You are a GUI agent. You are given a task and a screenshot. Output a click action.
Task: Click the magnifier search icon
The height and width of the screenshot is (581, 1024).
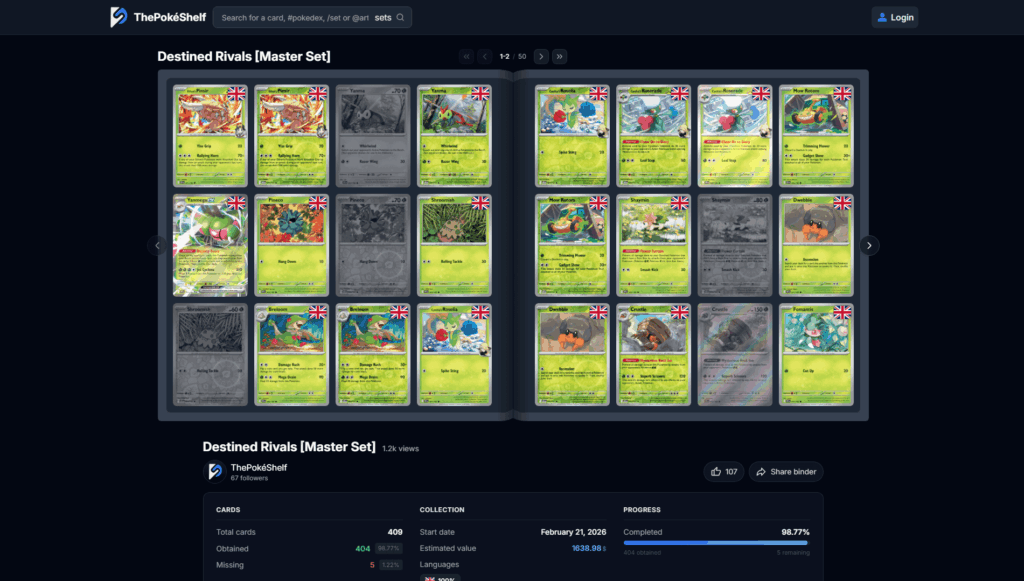point(398,17)
